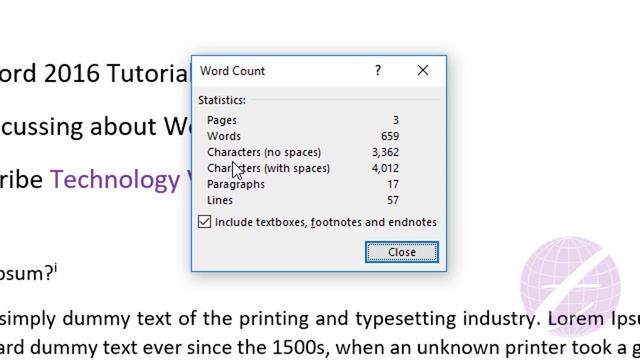The height and width of the screenshot is (360, 640).
Task: Select the Words count value 659
Action: tap(390, 136)
